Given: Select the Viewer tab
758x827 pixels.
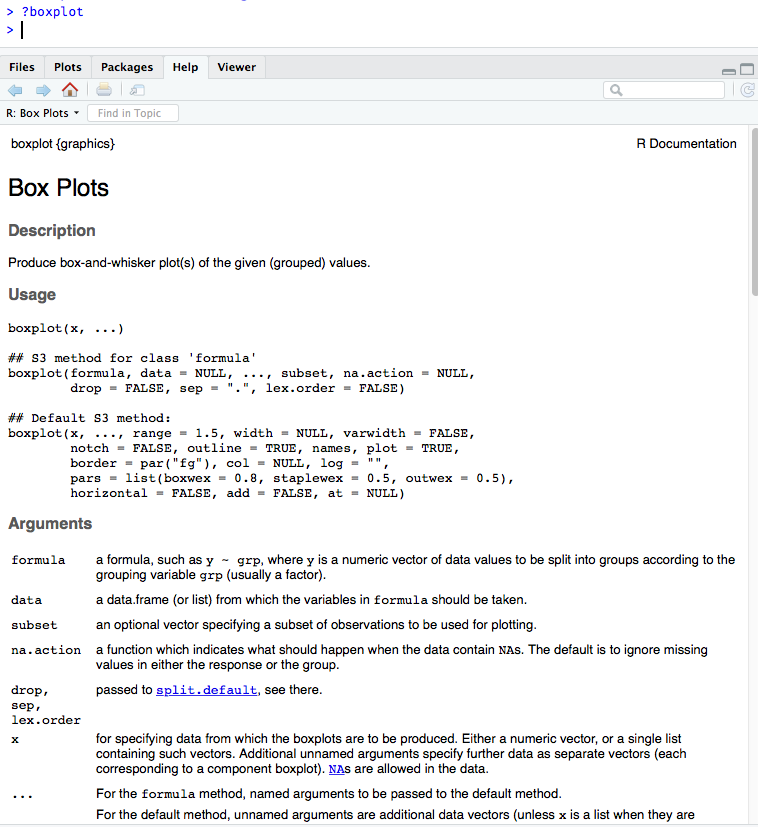Looking at the screenshot, I should coord(236,67).
